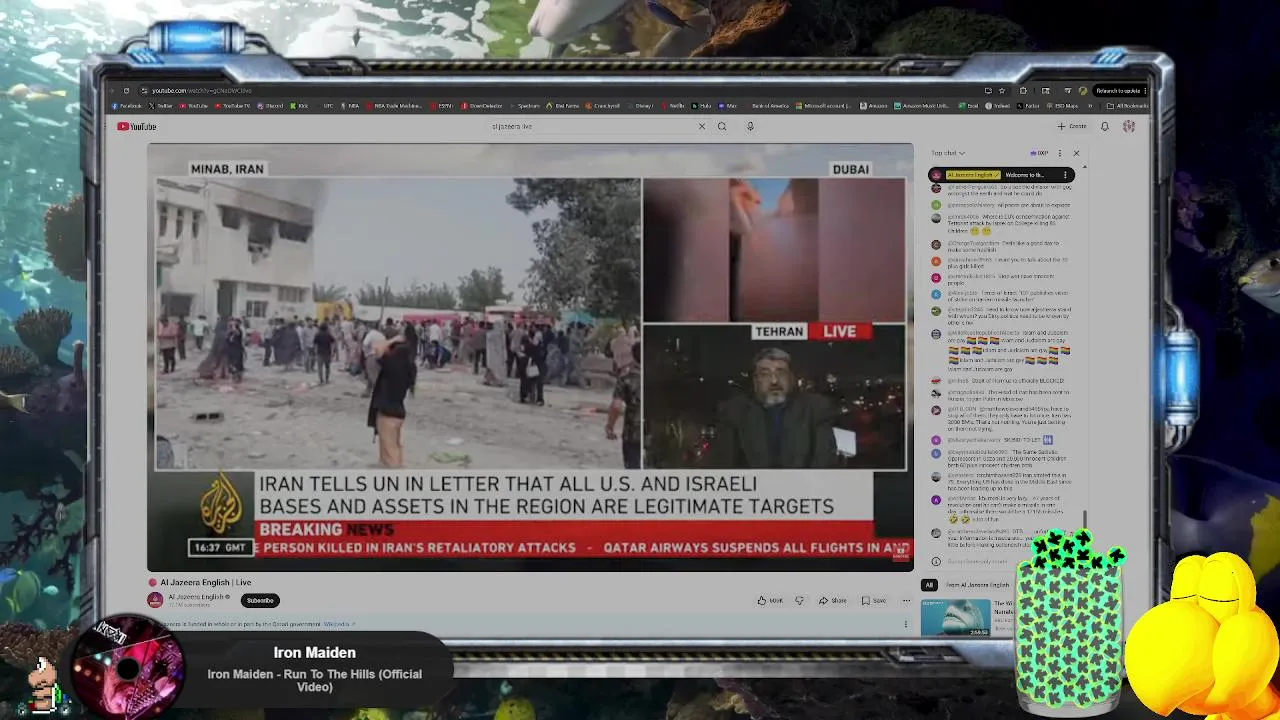Click the Al Jazeera live video player
Viewport: 1280px width, 720px height.
point(530,357)
